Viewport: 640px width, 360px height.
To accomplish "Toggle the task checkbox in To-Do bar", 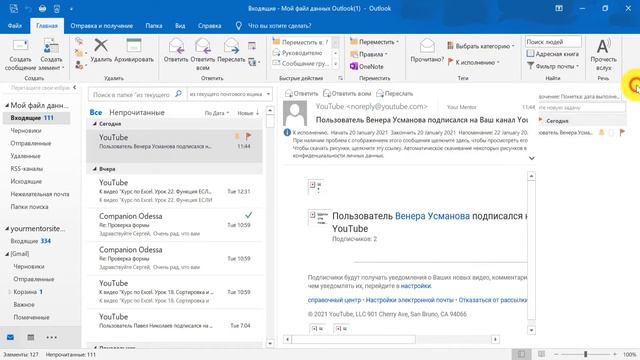I will 611,132.
